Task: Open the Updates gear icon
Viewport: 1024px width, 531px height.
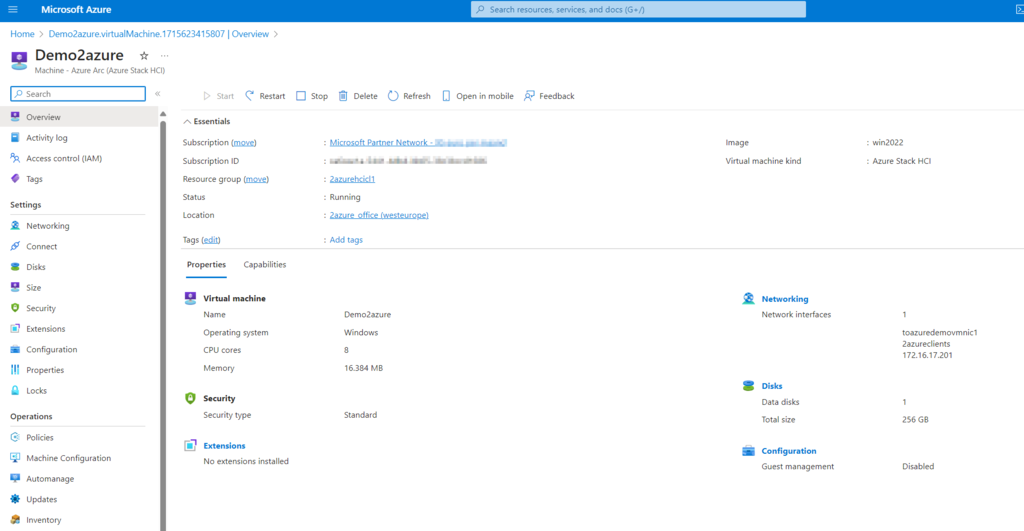Action: pos(15,499)
